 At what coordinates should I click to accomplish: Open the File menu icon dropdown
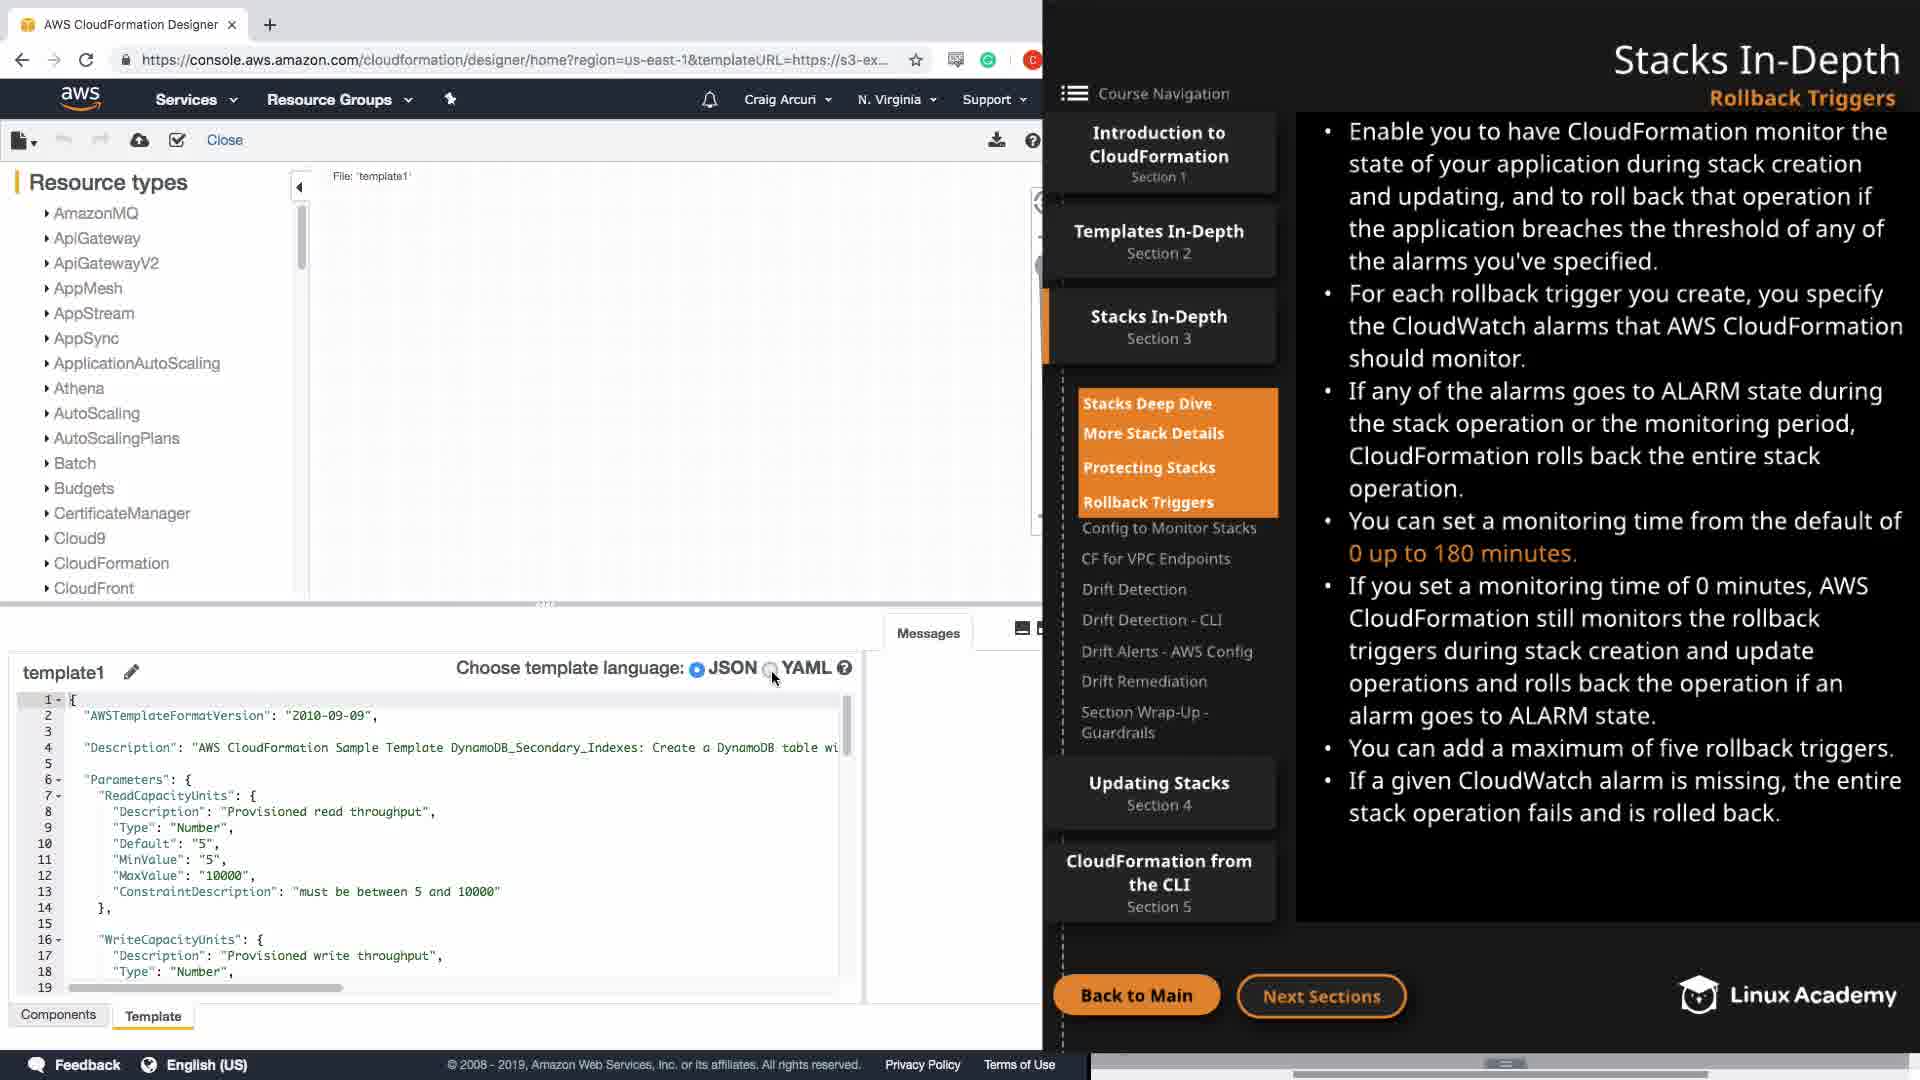(x=23, y=141)
